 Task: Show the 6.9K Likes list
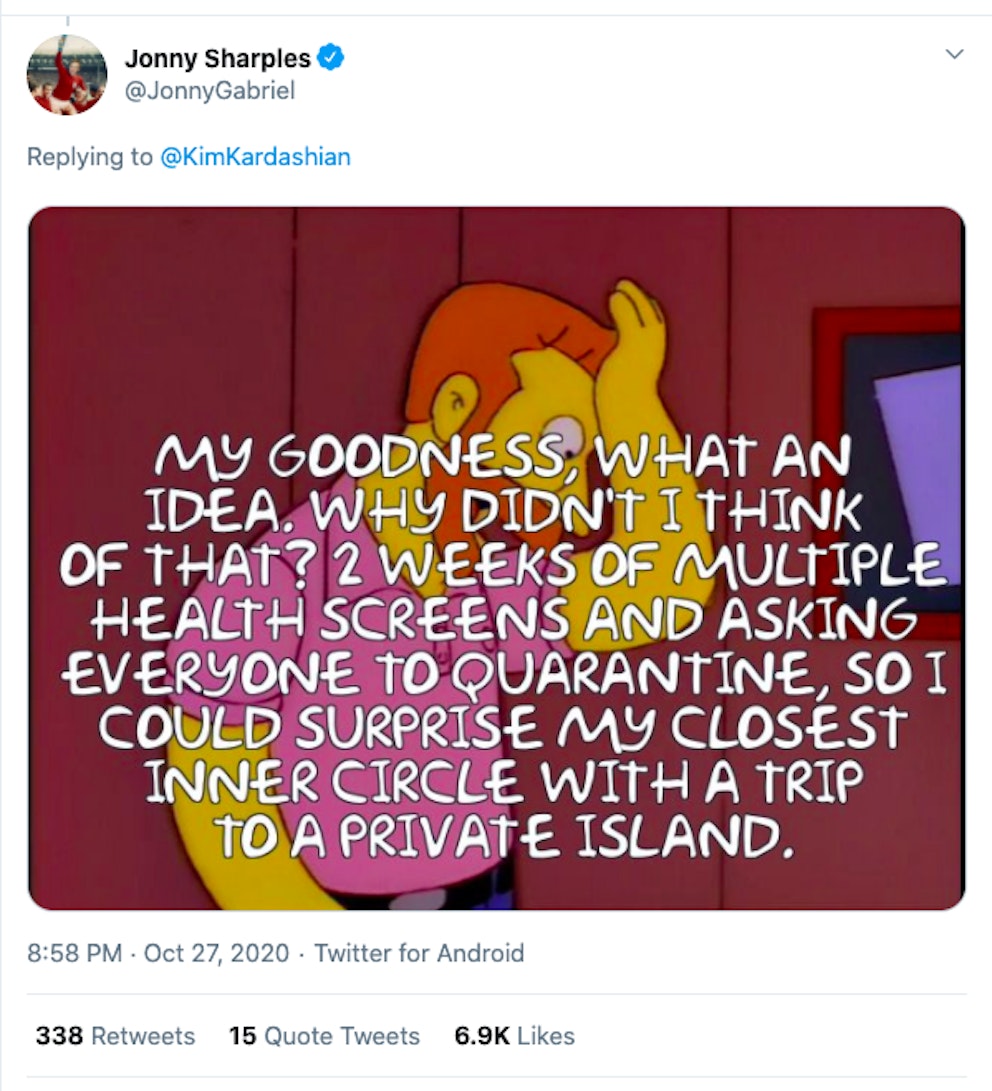[x=514, y=1035]
